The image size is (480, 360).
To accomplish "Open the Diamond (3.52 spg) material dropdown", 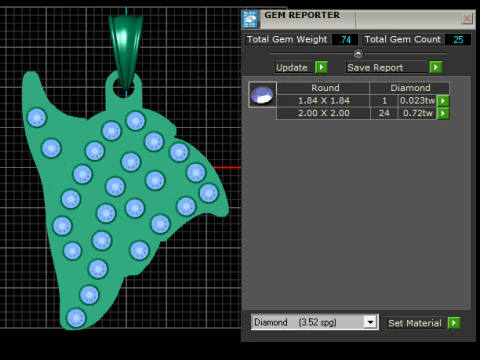I will 370,322.
